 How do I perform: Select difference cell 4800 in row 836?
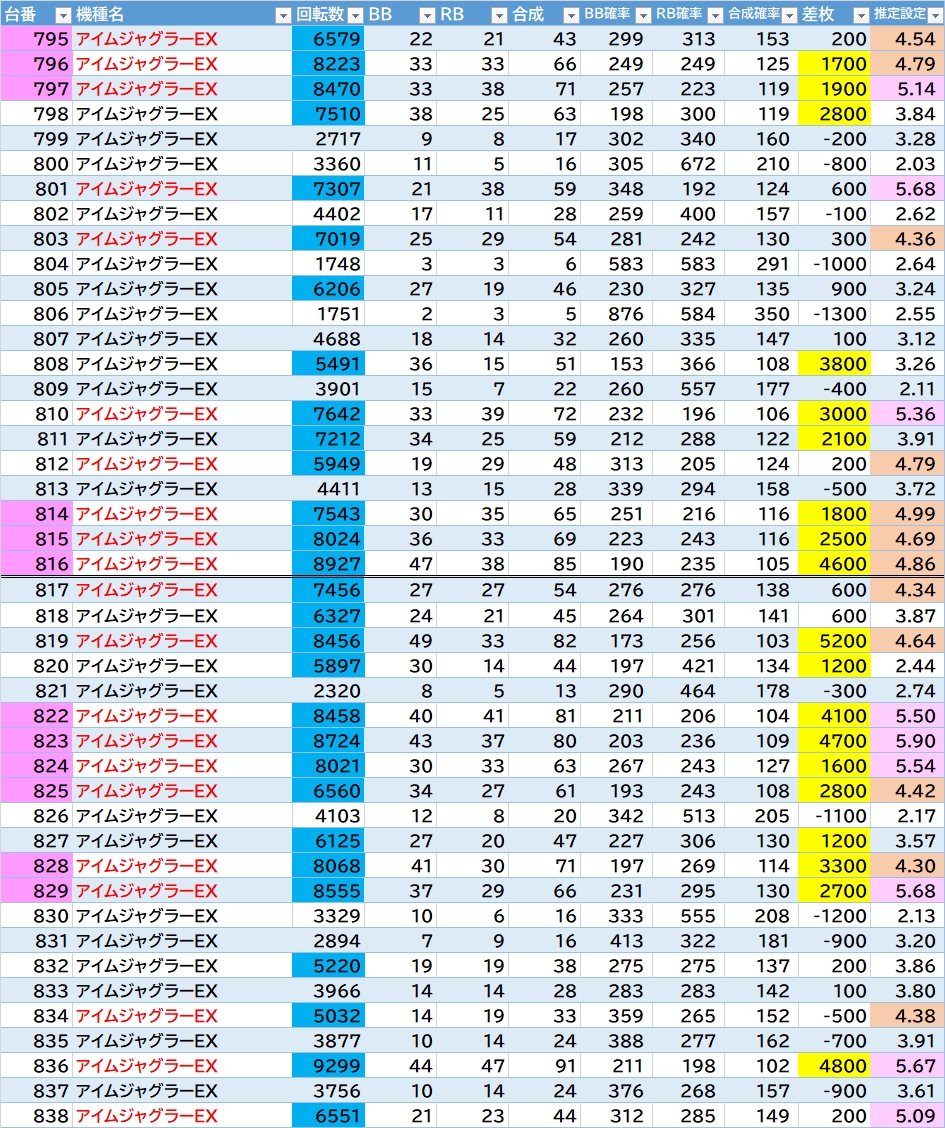834,1065
